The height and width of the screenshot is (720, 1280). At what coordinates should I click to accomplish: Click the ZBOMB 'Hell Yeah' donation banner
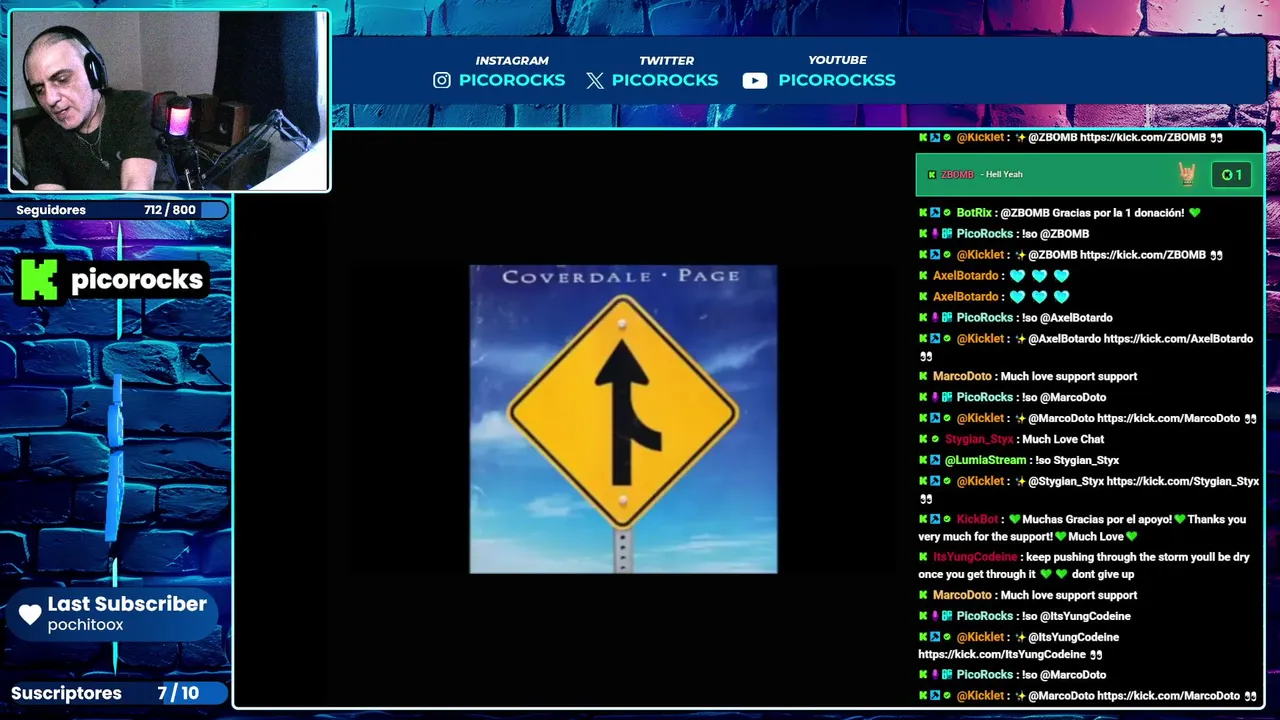coord(1089,174)
